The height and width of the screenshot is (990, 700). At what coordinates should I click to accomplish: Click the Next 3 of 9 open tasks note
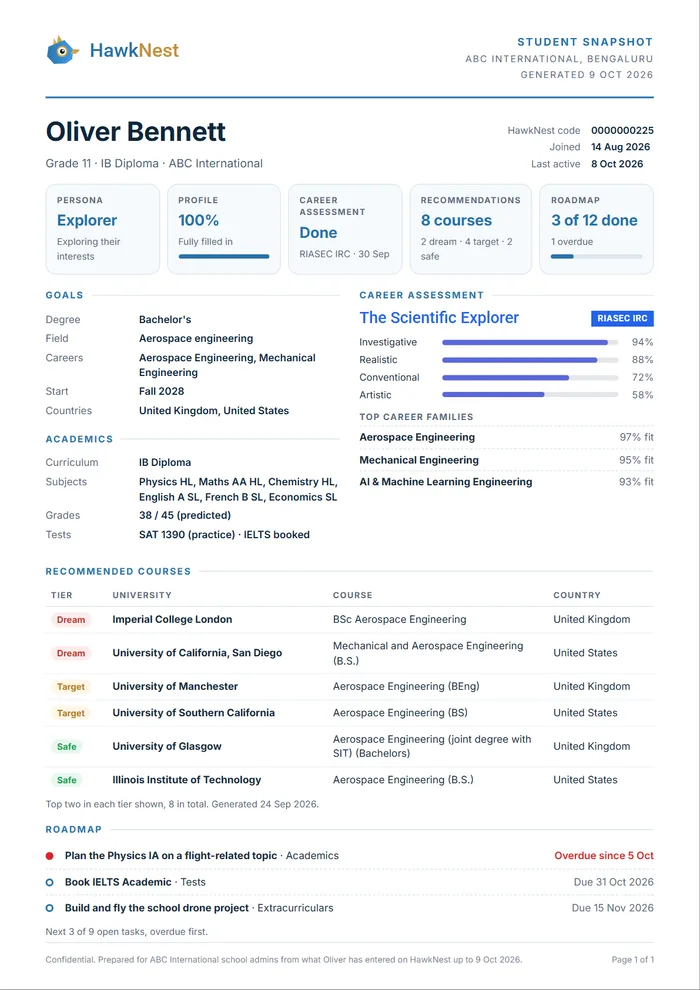coord(127,932)
